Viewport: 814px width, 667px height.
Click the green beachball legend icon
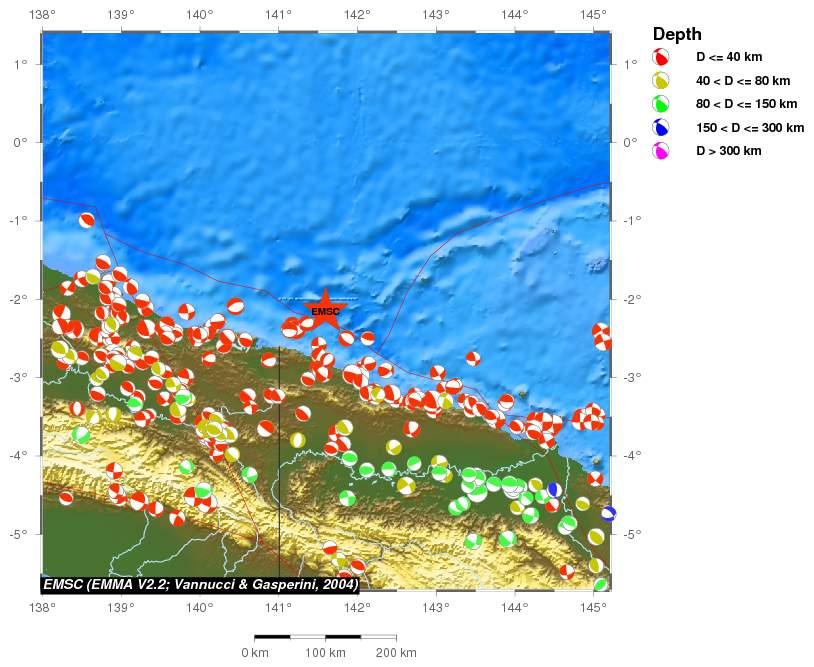(661, 104)
